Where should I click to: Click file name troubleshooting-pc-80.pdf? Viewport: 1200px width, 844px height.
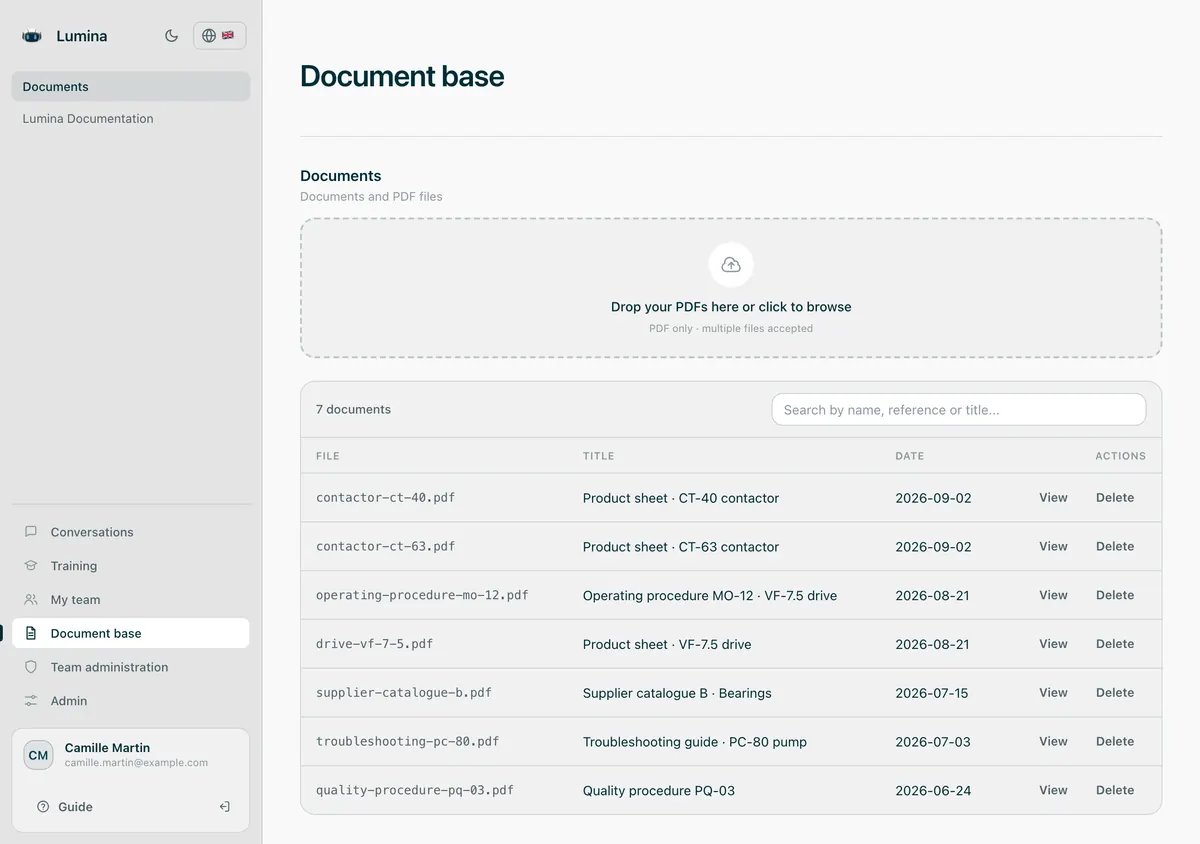point(408,742)
